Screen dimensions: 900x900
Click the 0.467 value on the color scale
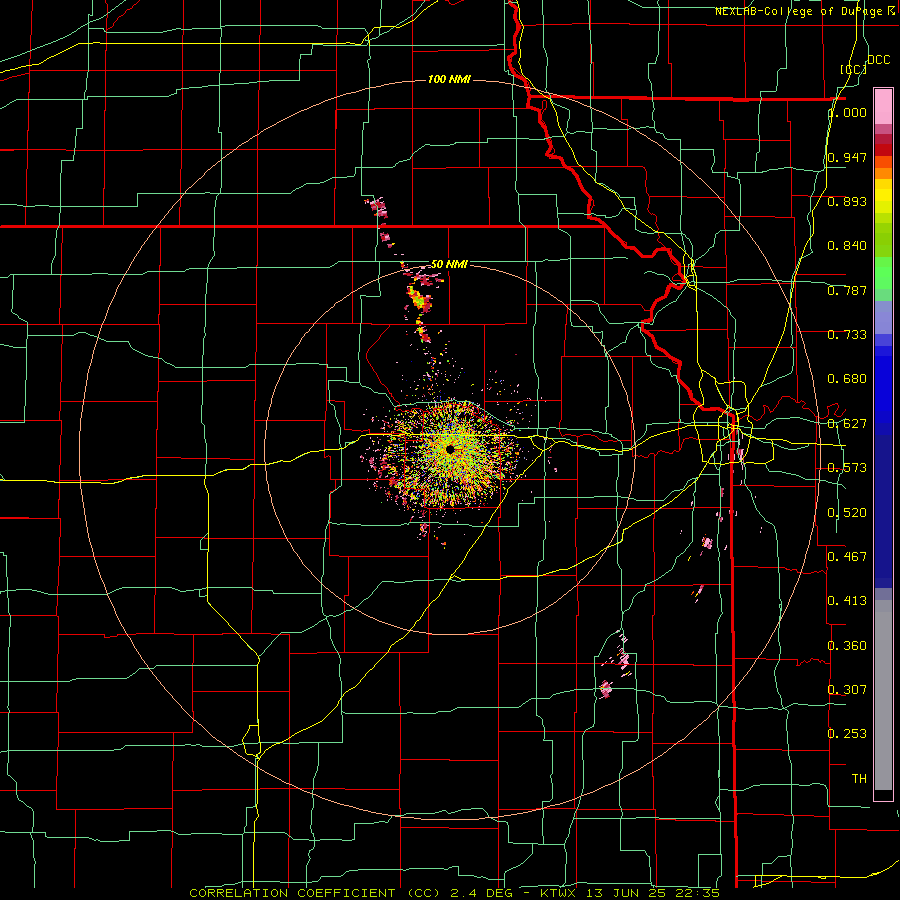pos(847,557)
